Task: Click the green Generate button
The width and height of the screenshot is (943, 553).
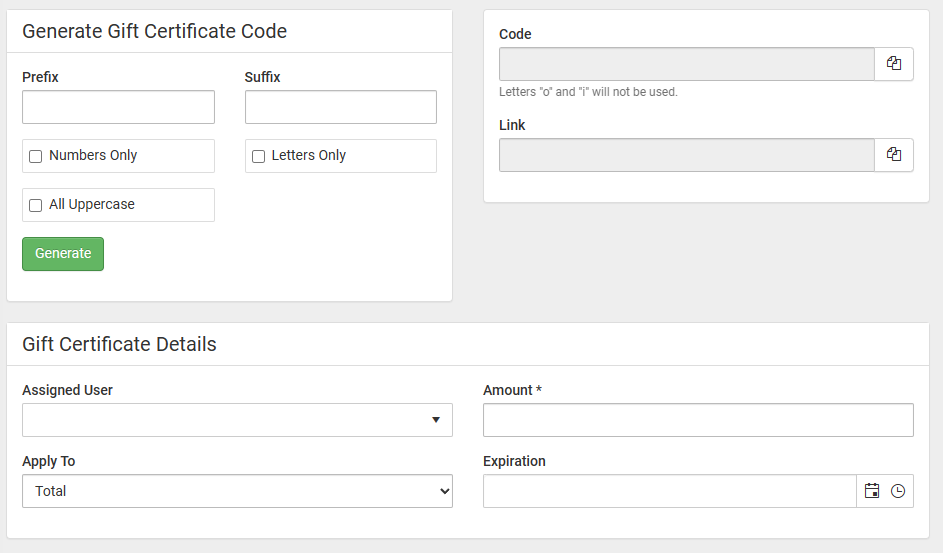Action: click(x=63, y=254)
